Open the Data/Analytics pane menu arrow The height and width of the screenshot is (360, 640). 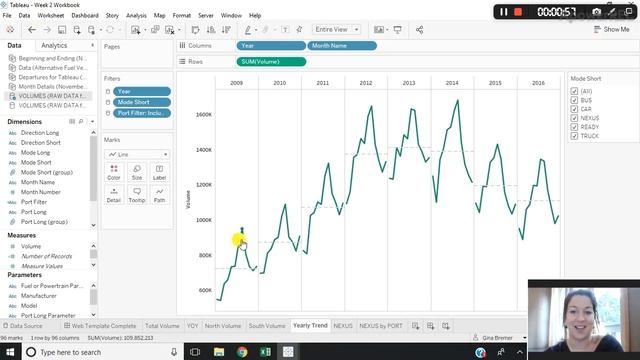click(x=92, y=45)
